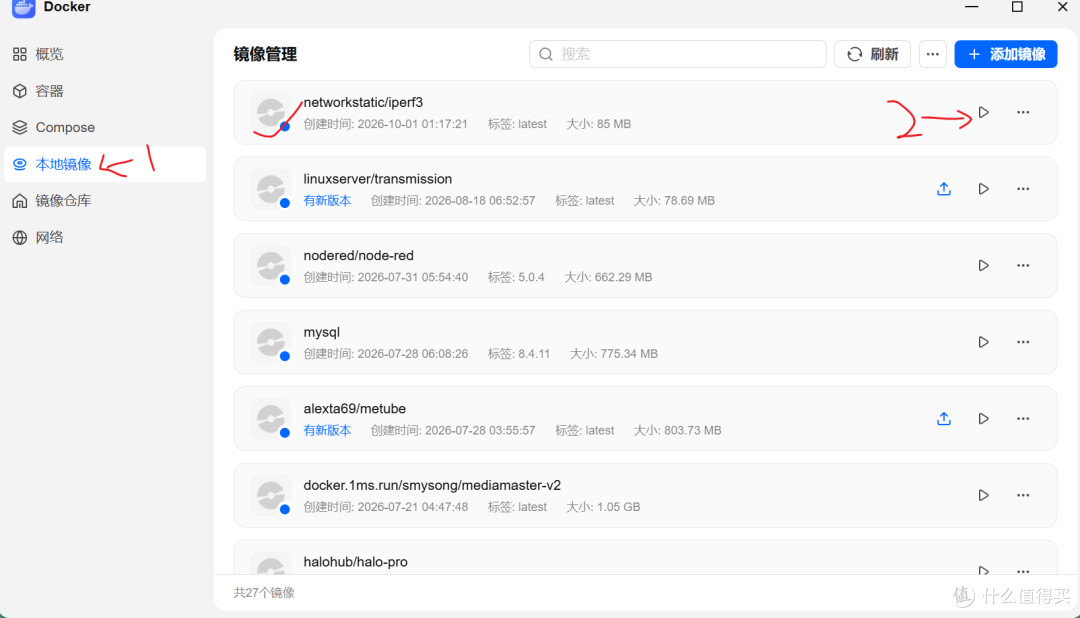The image size is (1080, 618).
Task: Click the update icon for alexta69/metube
Action: tap(944, 418)
